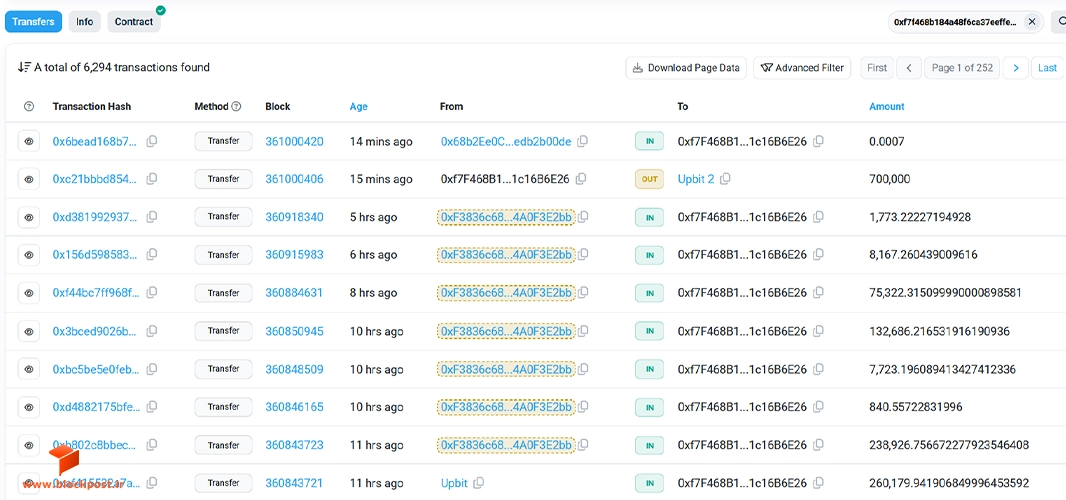Go to previous page with left chevron
Viewport: 1066px width, 500px height.
[x=908, y=68]
